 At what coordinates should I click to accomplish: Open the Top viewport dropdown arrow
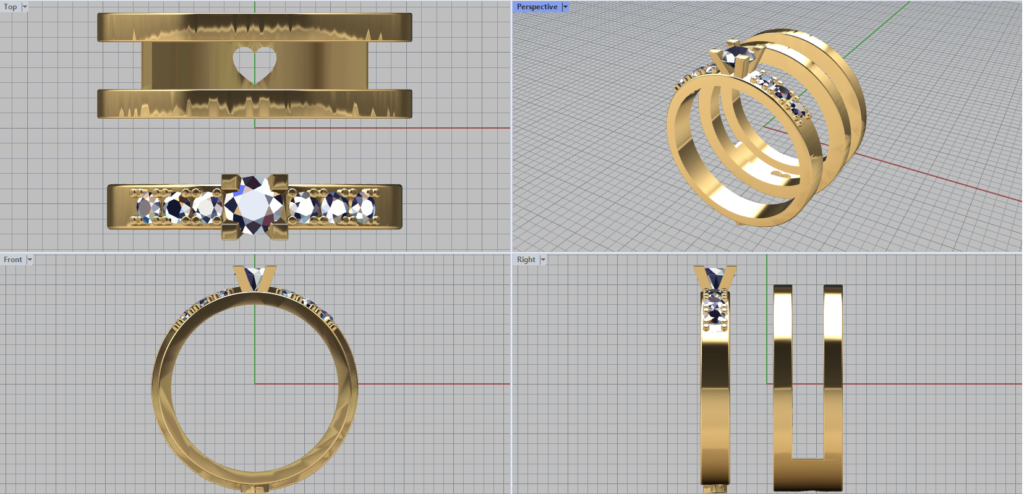coord(24,6)
